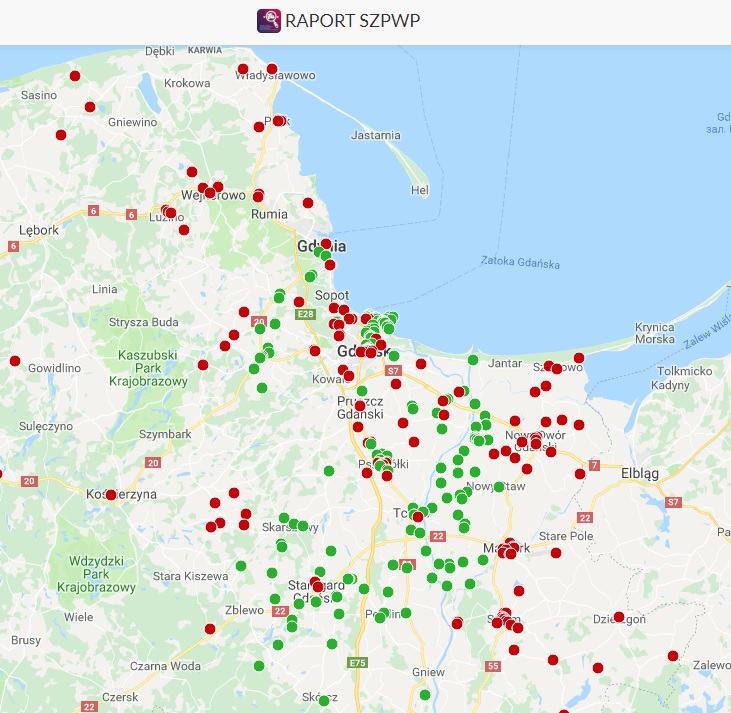The image size is (731, 713).
Task: Click the E28 road shield
Action: [306, 314]
